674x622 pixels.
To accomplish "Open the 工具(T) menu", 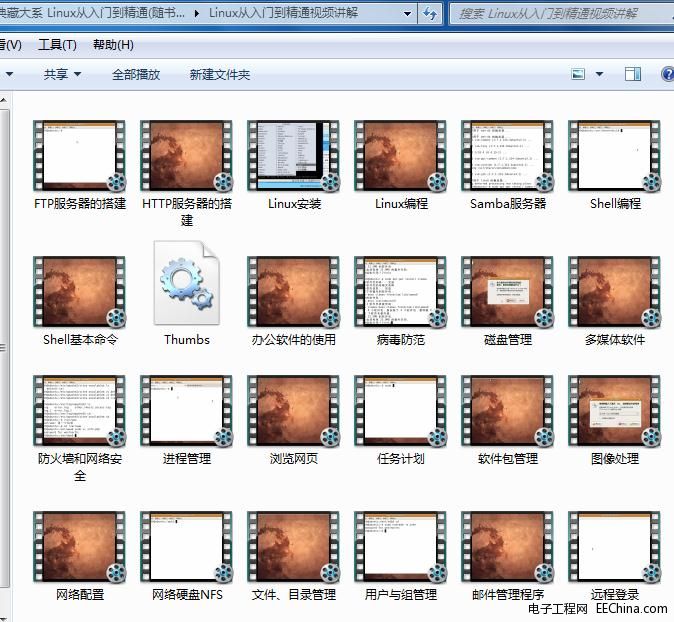I will pyautogui.click(x=57, y=45).
